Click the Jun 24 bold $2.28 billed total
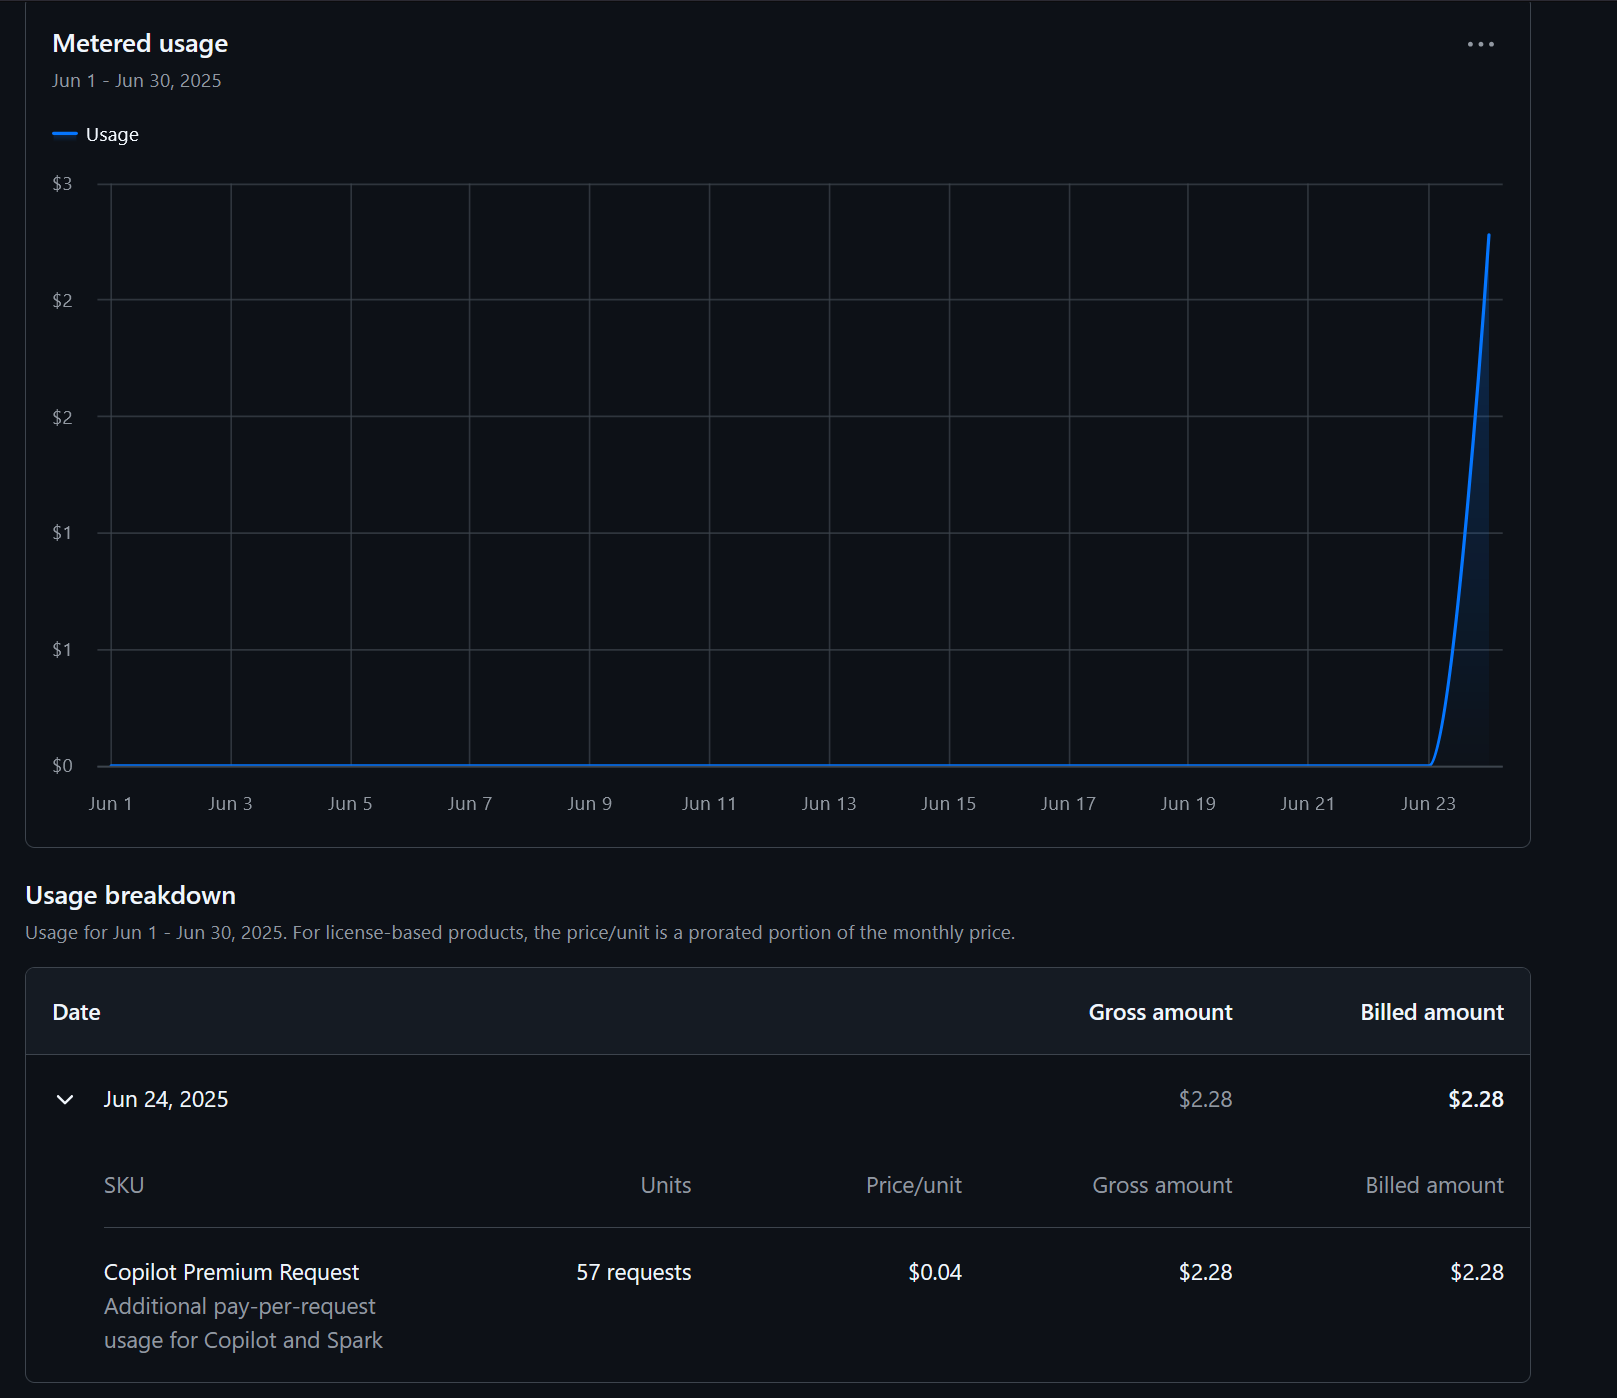The height and width of the screenshot is (1398, 1617). click(1476, 1099)
